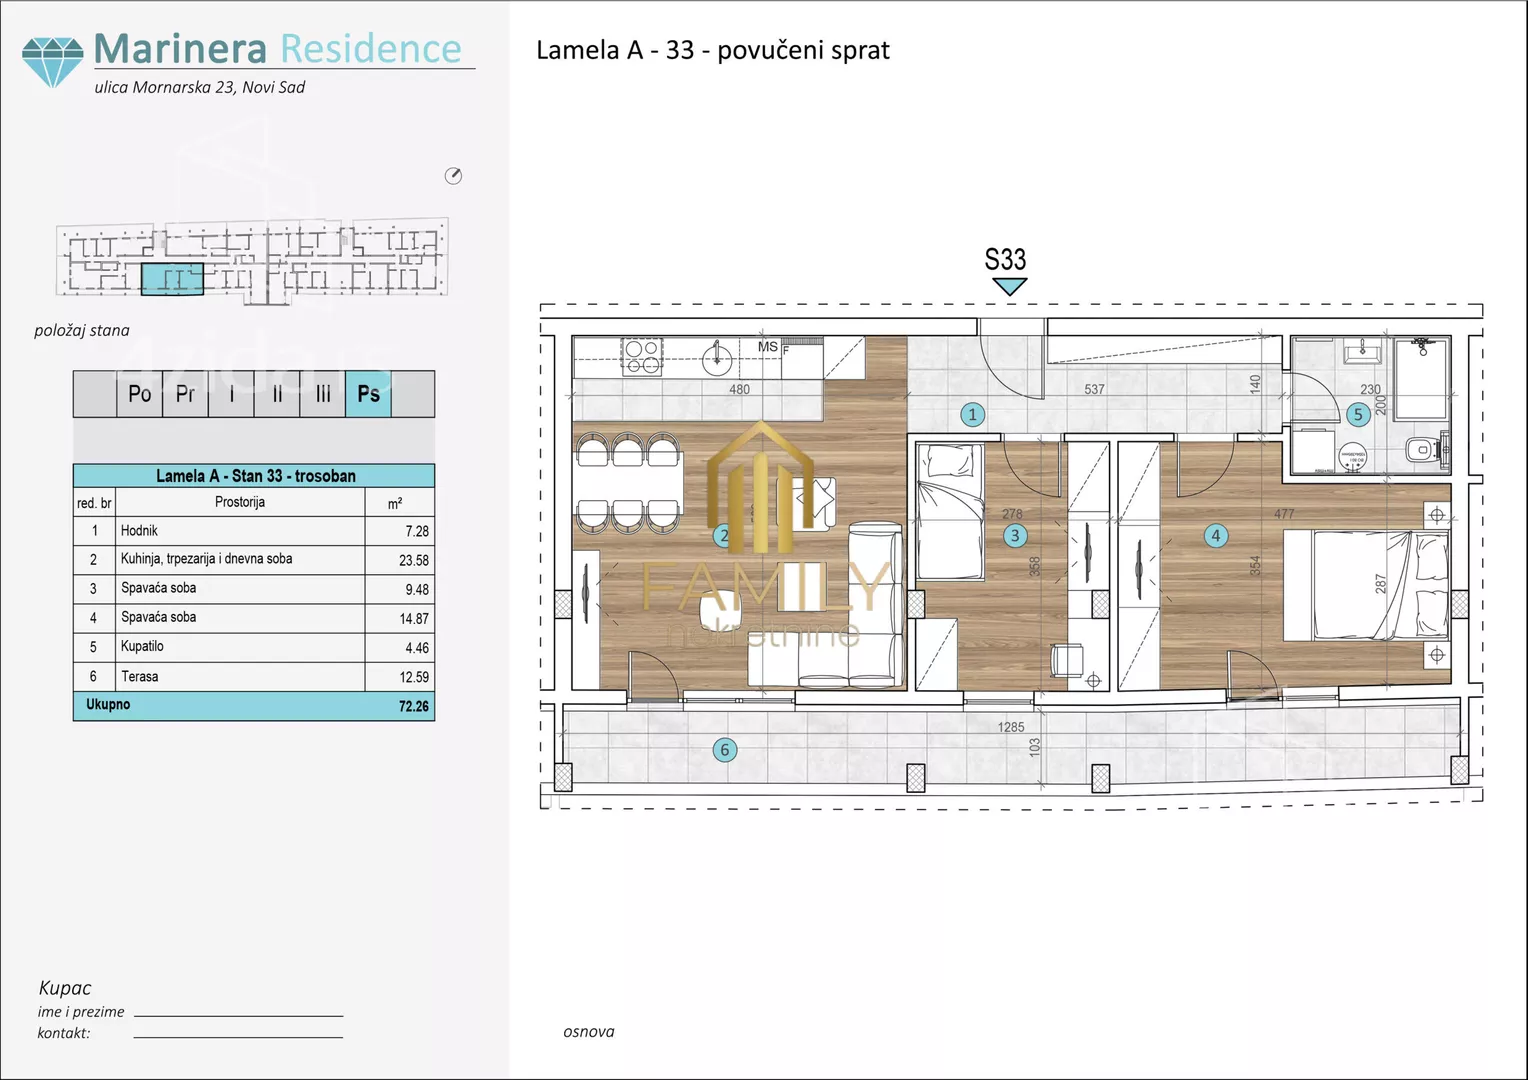Select room marker 3 in small bedroom
Viewport: 1528px width, 1080px height.
(x=1015, y=536)
